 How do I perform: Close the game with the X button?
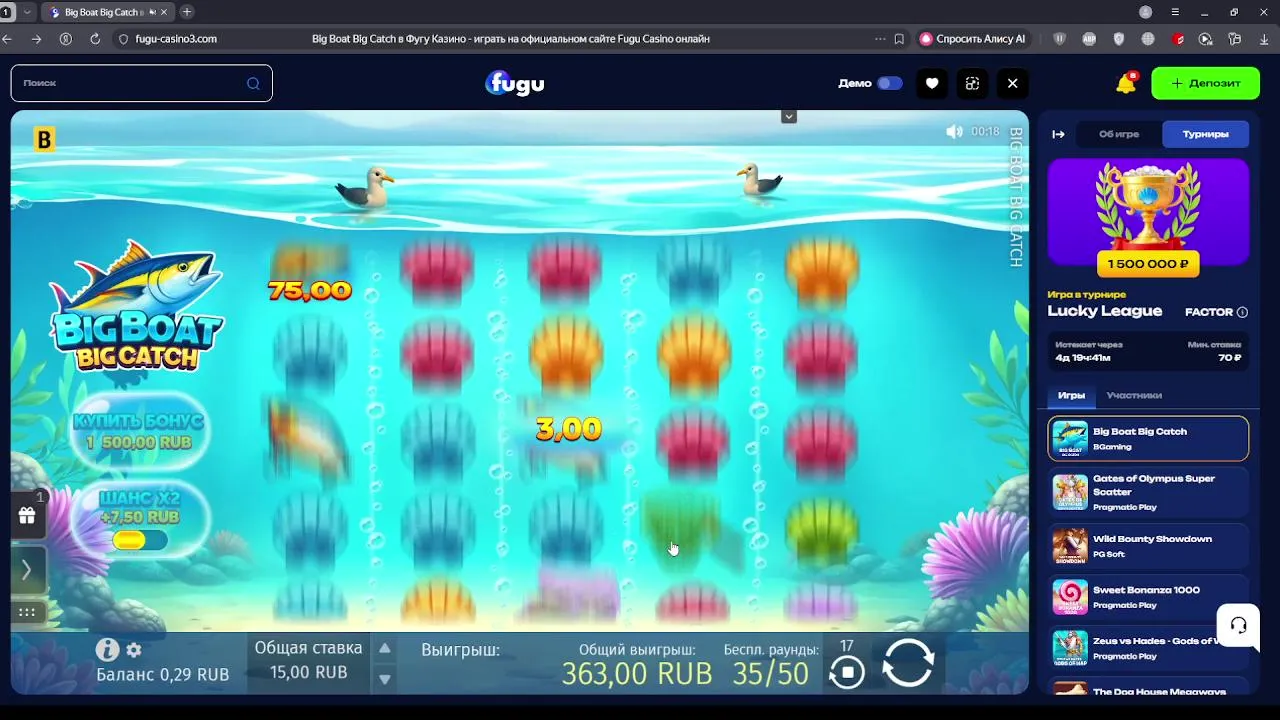1012,83
